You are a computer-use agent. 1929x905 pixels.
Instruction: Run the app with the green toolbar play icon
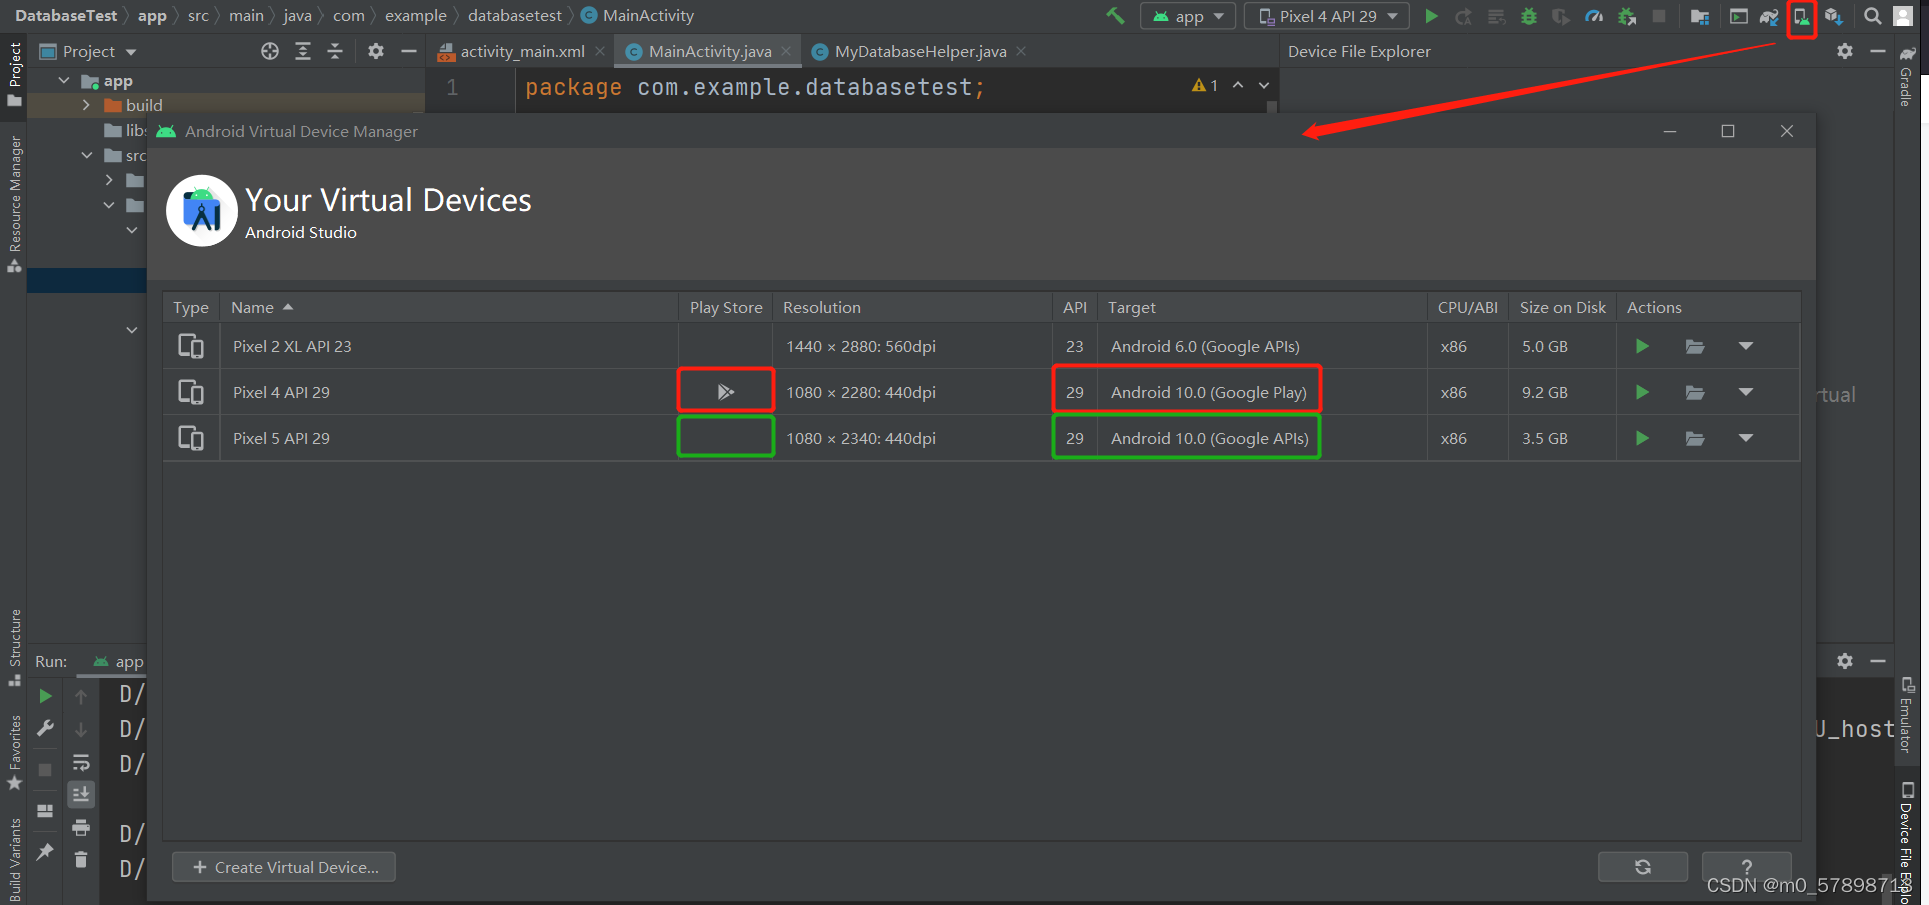pyautogui.click(x=1431, y=16)
